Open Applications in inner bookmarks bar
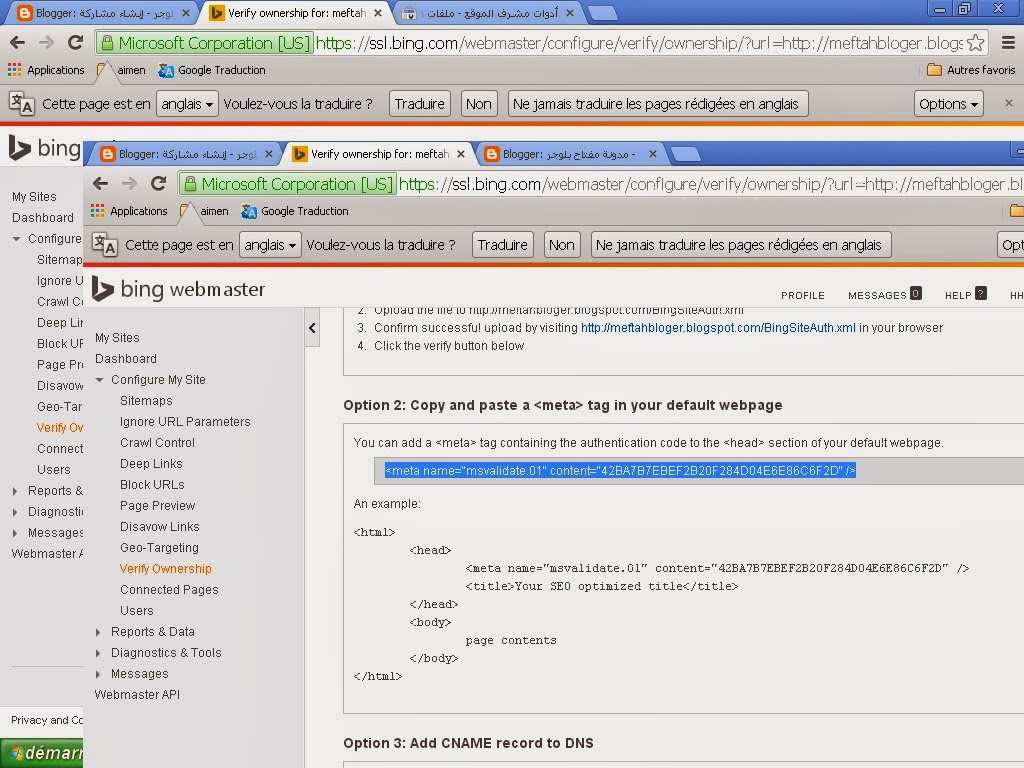 coord(129,211)
